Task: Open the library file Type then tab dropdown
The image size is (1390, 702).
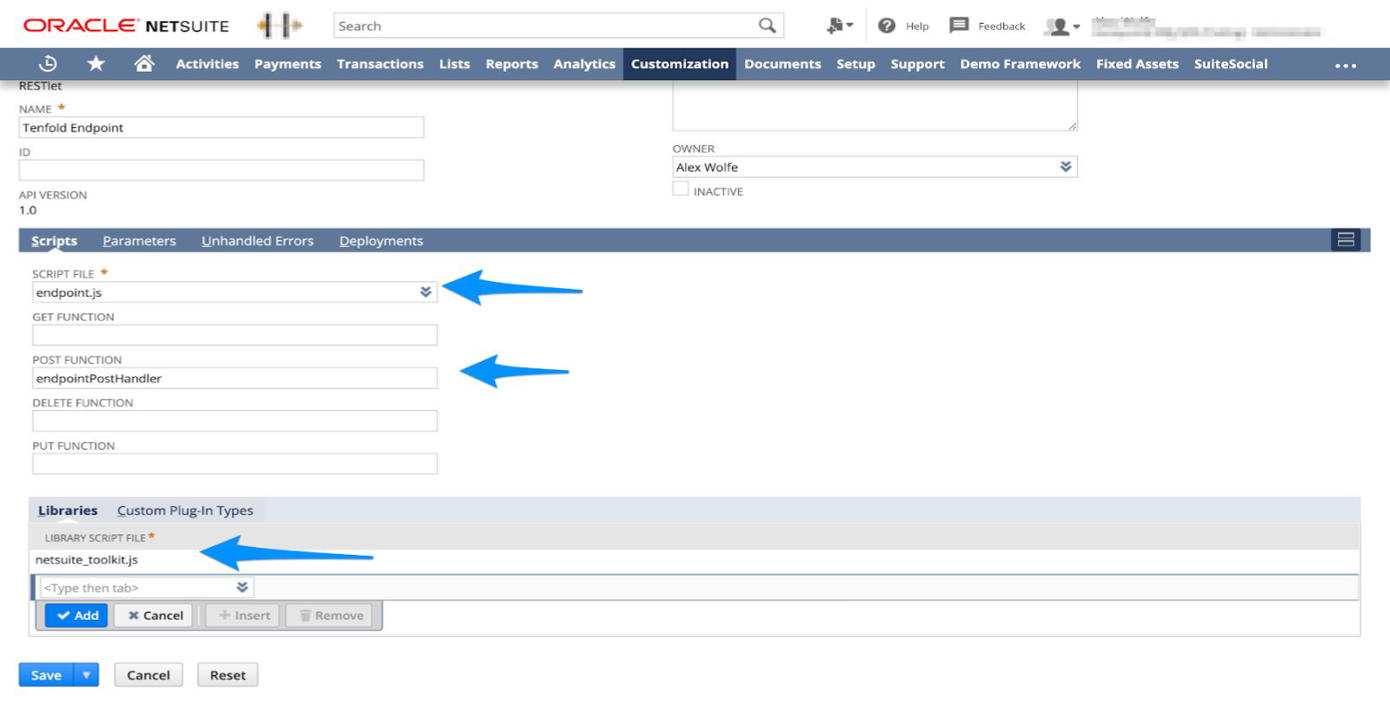Action: pos(242,587)
